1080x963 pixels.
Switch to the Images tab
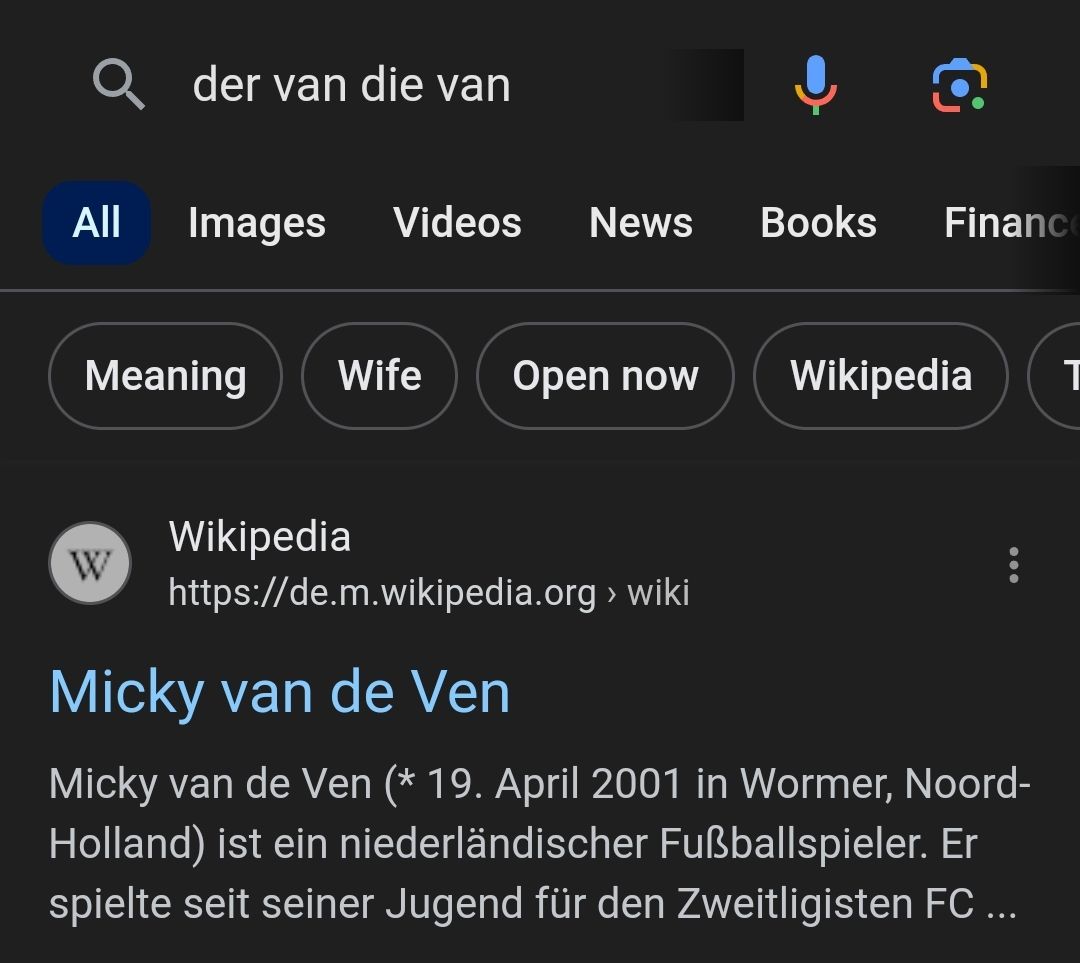click(x=257, y=223)
